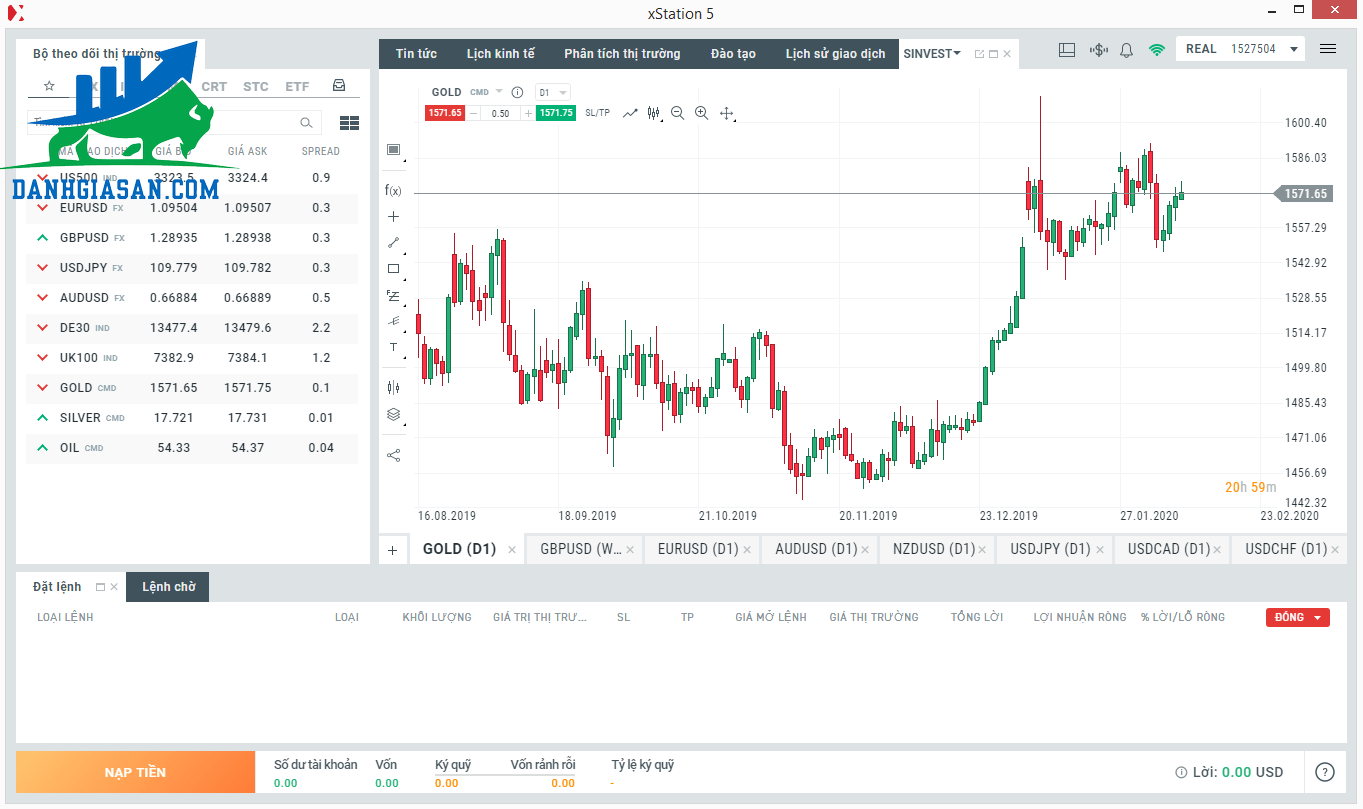
Task: Open the one-click trading dollar icon
Action: coord(1098,49)
